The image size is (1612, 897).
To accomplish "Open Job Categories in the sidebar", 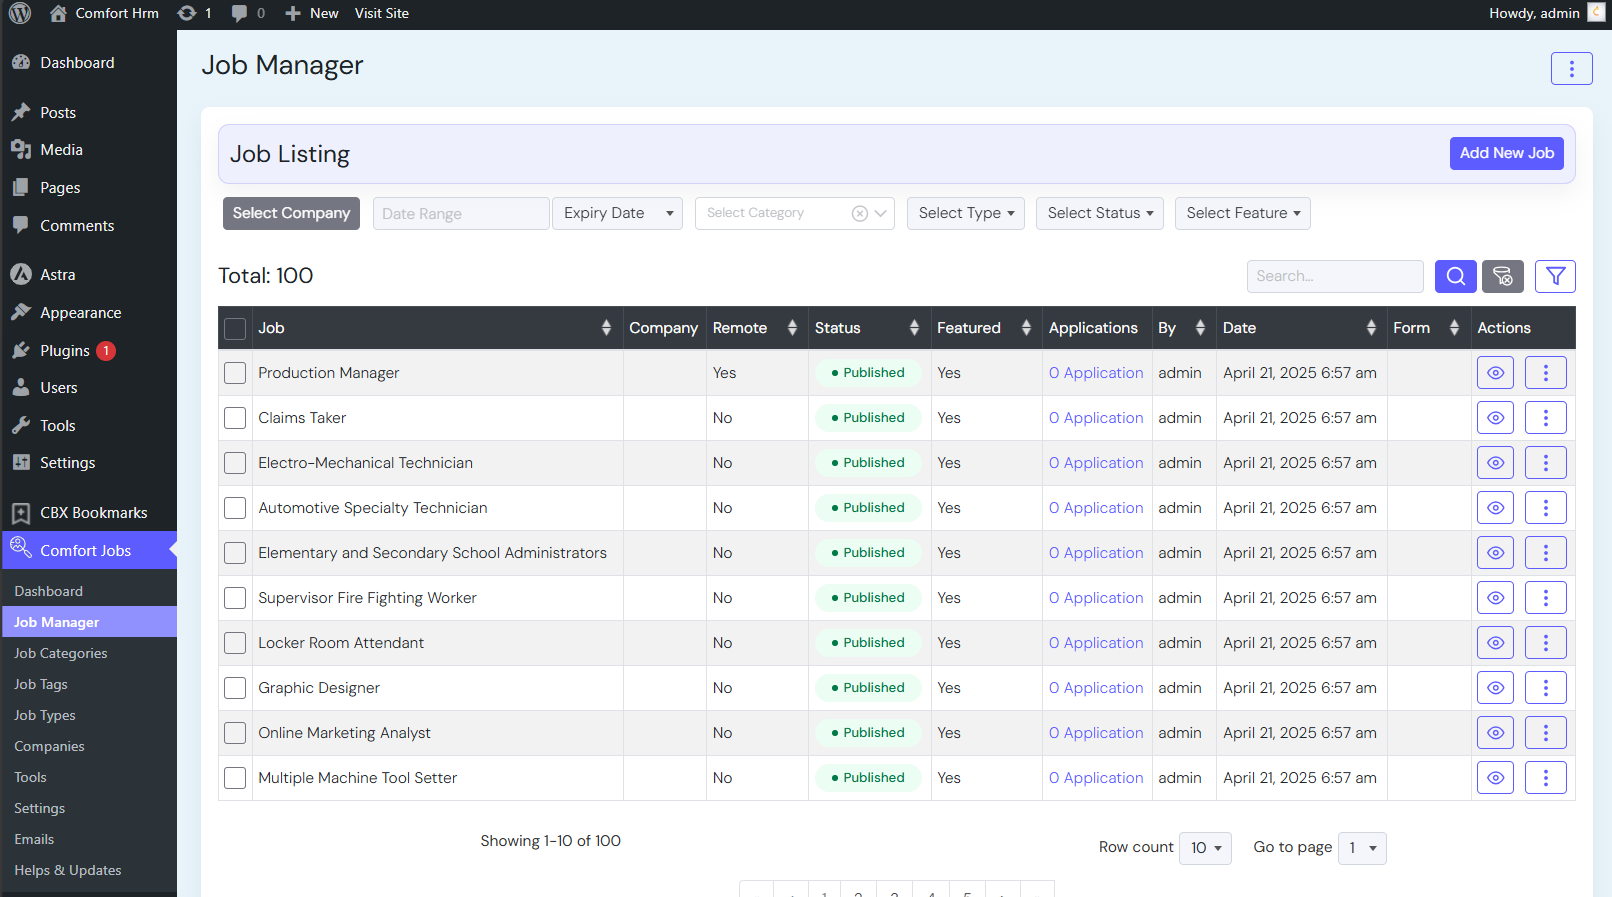I will click(x=60, y=653).
